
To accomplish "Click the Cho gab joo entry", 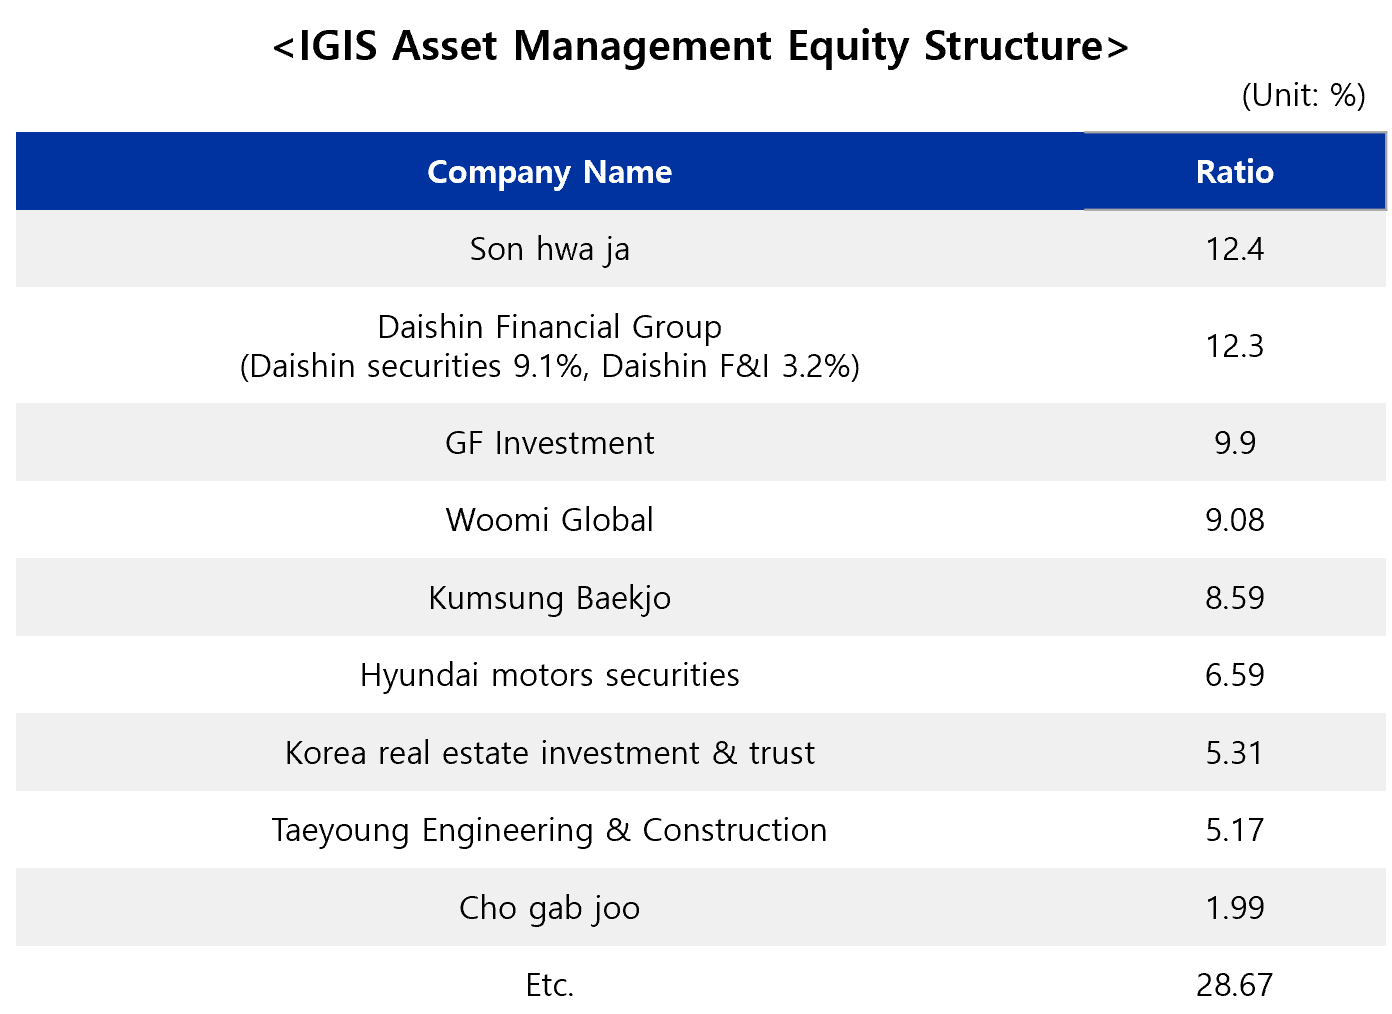I will [549, 908].
